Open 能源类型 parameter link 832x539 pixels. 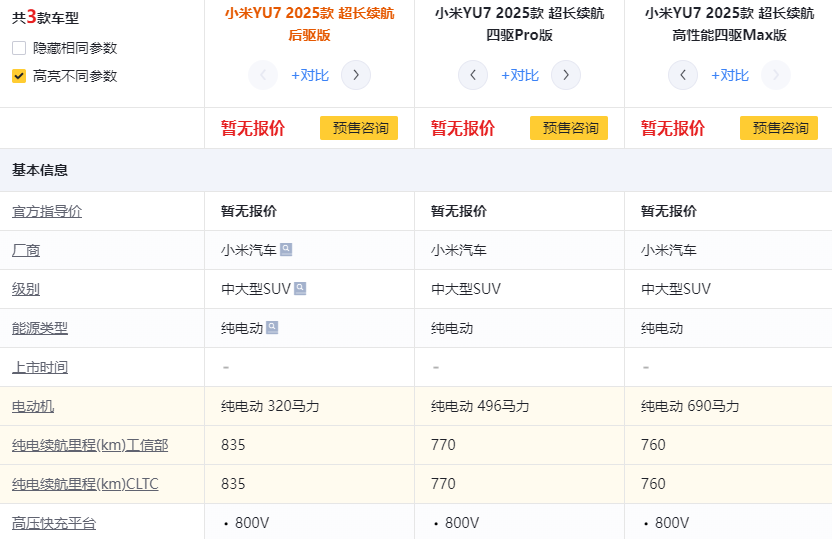click(40, 328)
